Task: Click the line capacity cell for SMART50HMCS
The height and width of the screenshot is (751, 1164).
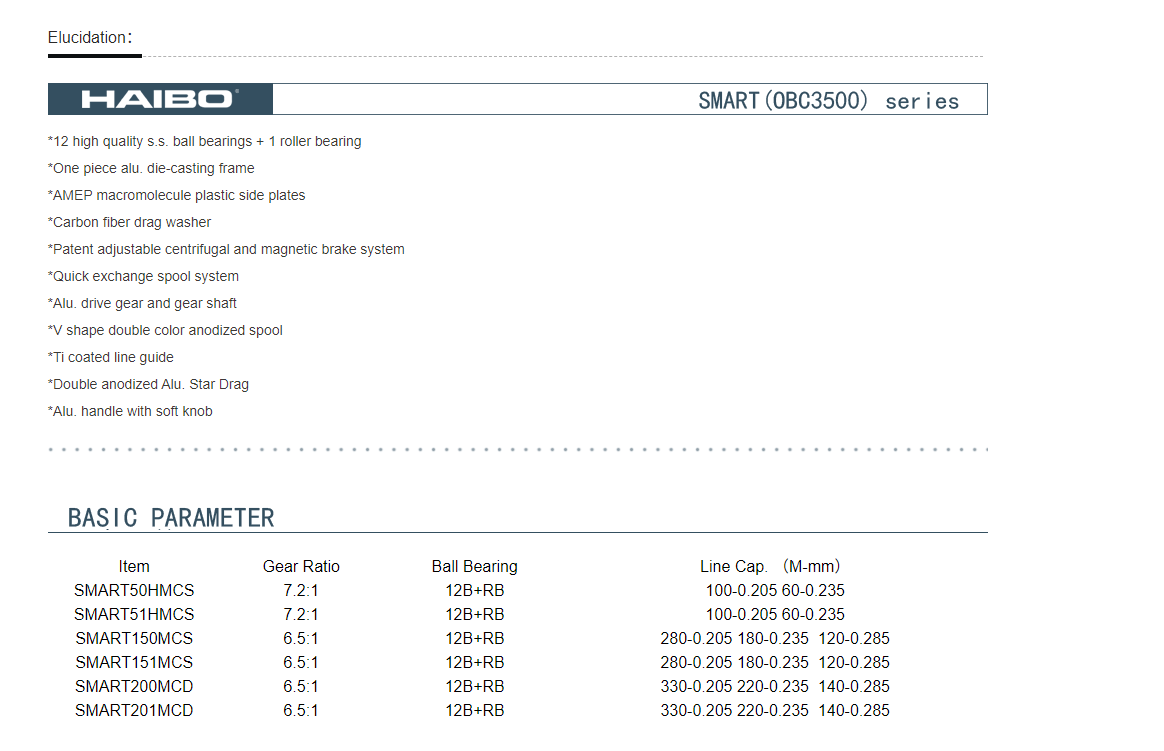Action: [775, 590]
